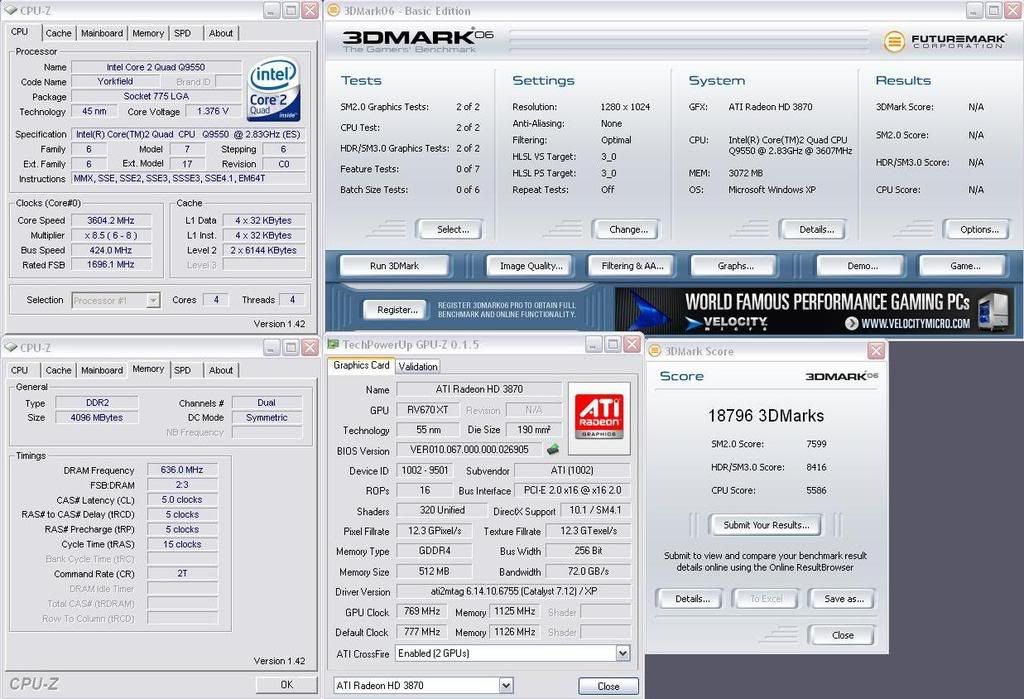Open the ATI Radeon HD 3870 card selector
The height and width of the screenshot is (699, 1024).
click(423, 685)
